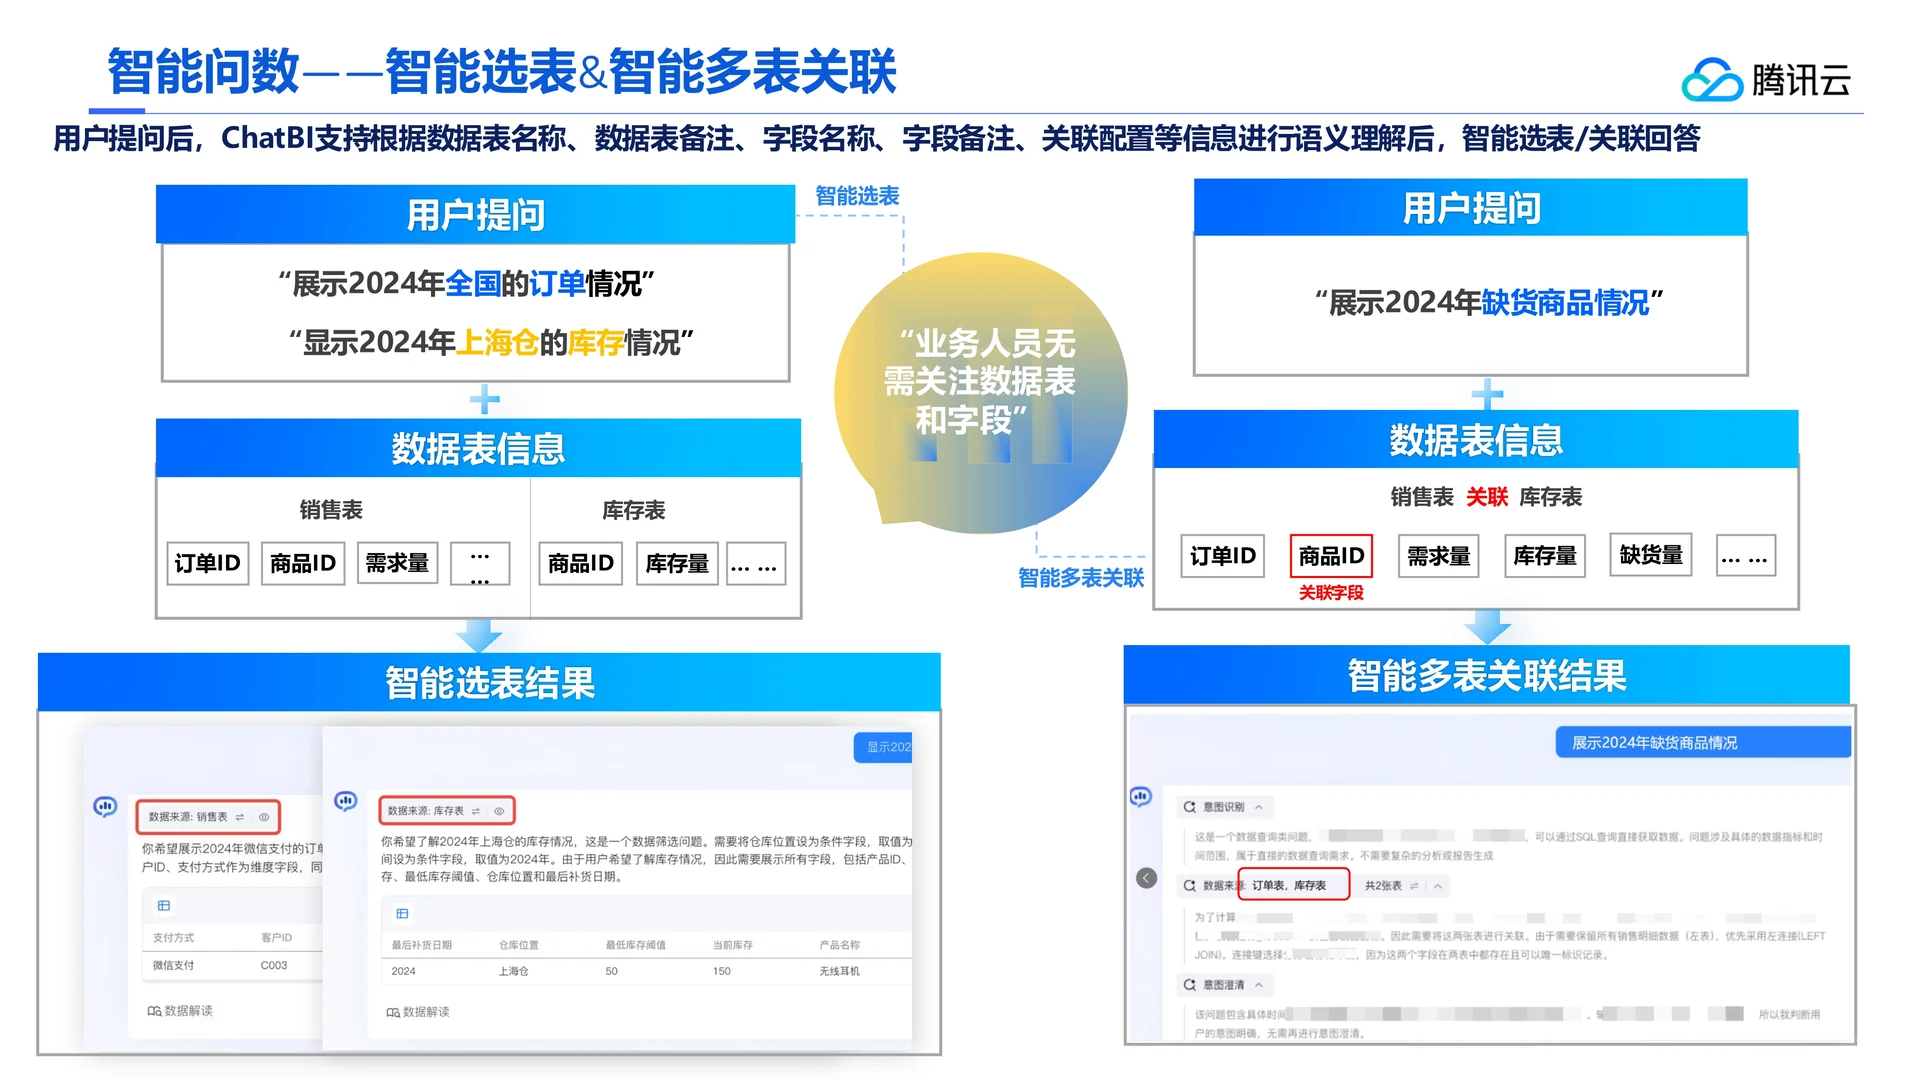Click the circular back arrow on the result panel edge
Viewport: 1920px width, 1080px height.
(1145, 877)
